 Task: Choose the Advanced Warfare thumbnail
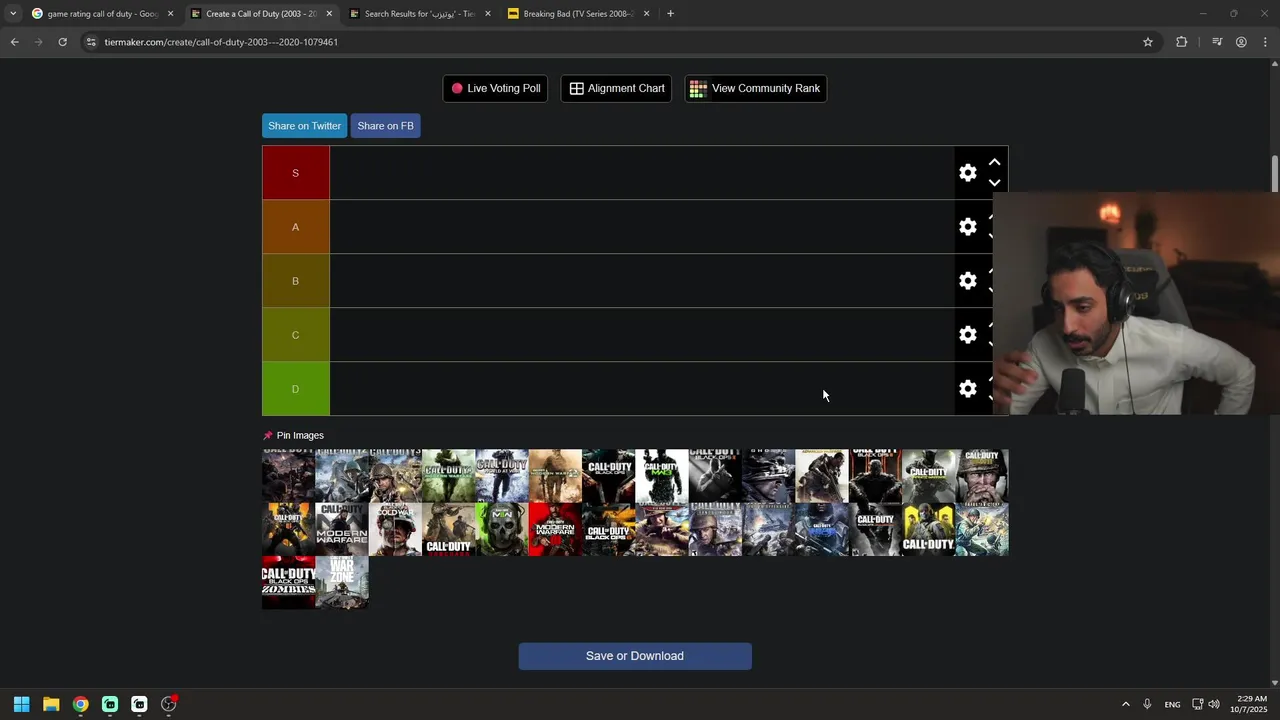tap(822, 476)
